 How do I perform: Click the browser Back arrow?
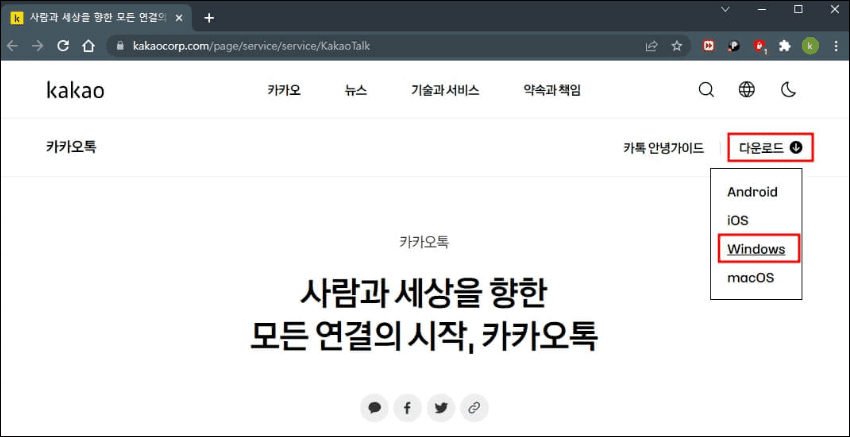coord(12,46)
